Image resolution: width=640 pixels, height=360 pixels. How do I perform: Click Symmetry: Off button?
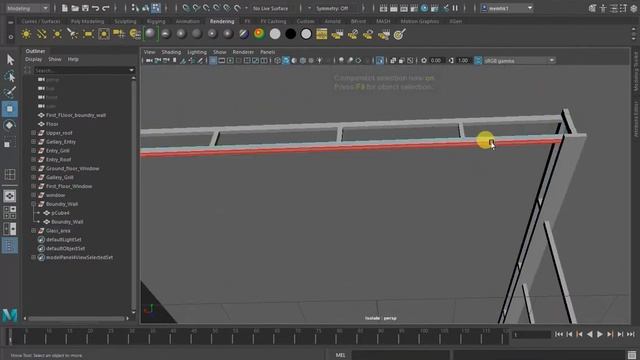pos(332,8)
